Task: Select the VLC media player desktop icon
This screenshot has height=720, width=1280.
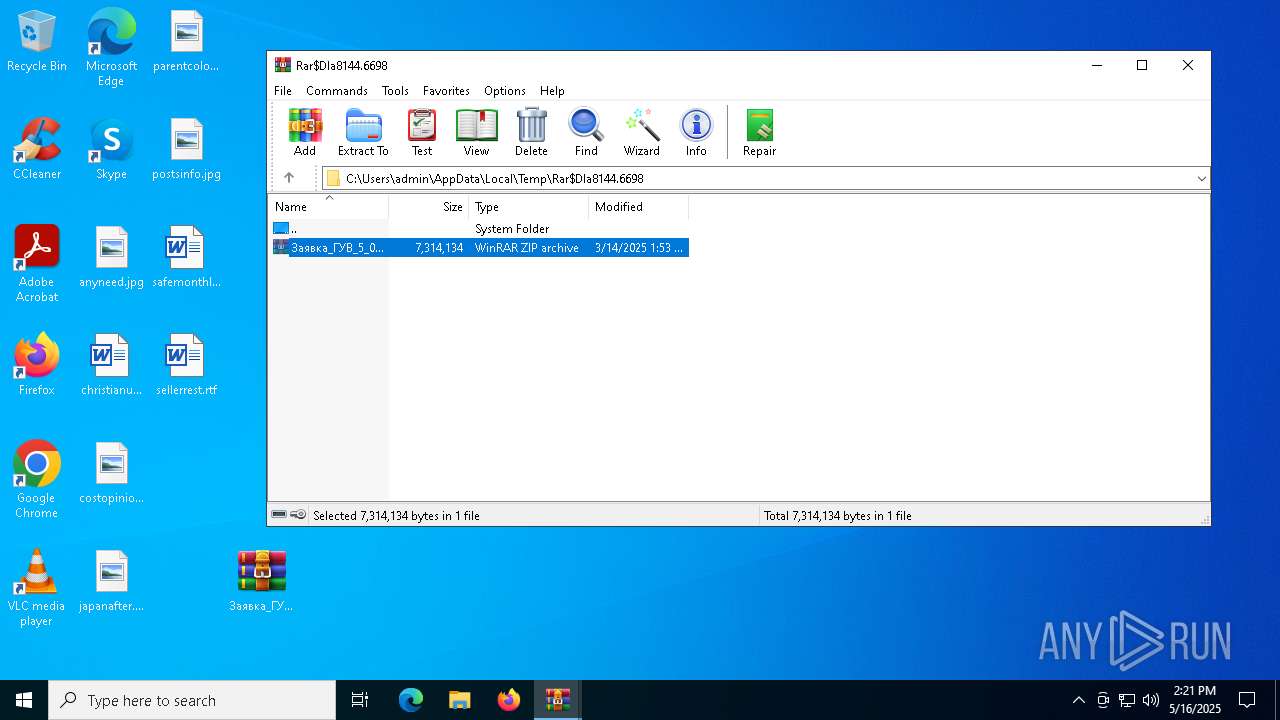Action: (x=37, y=588)
